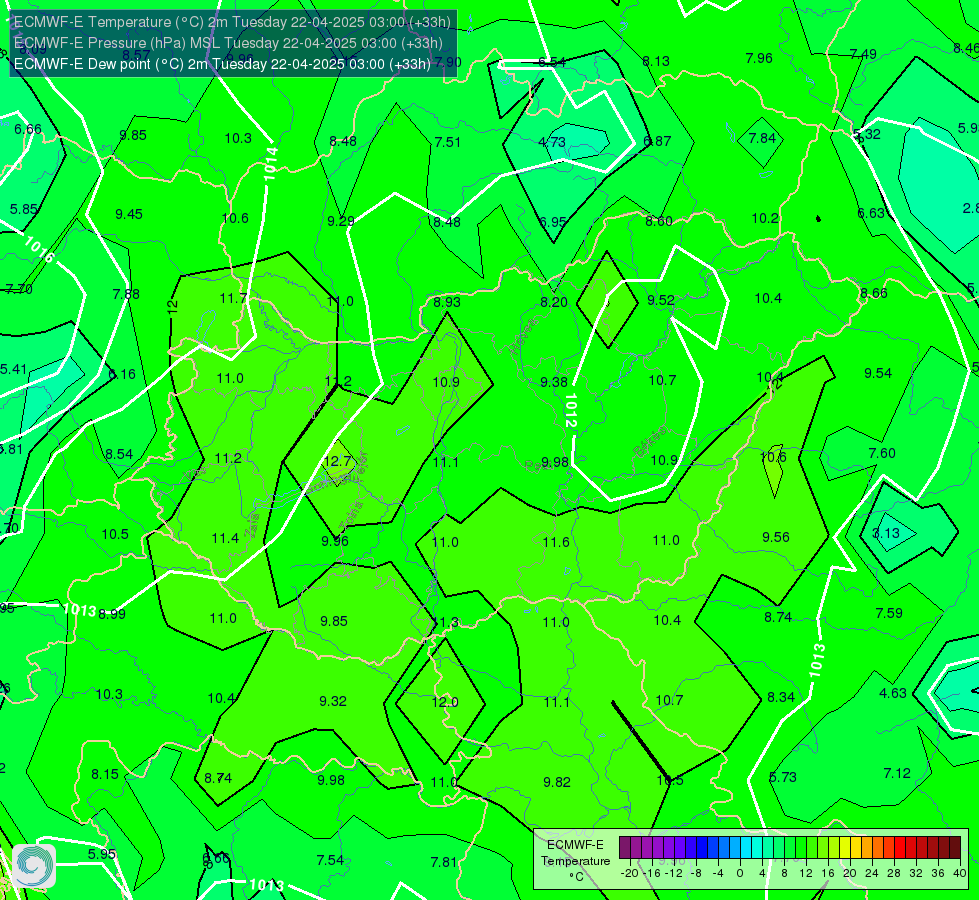Click the 9.52 temperature value
This screenshot has width=979, height=900.
pyautogui.click(x=661, y=300)
